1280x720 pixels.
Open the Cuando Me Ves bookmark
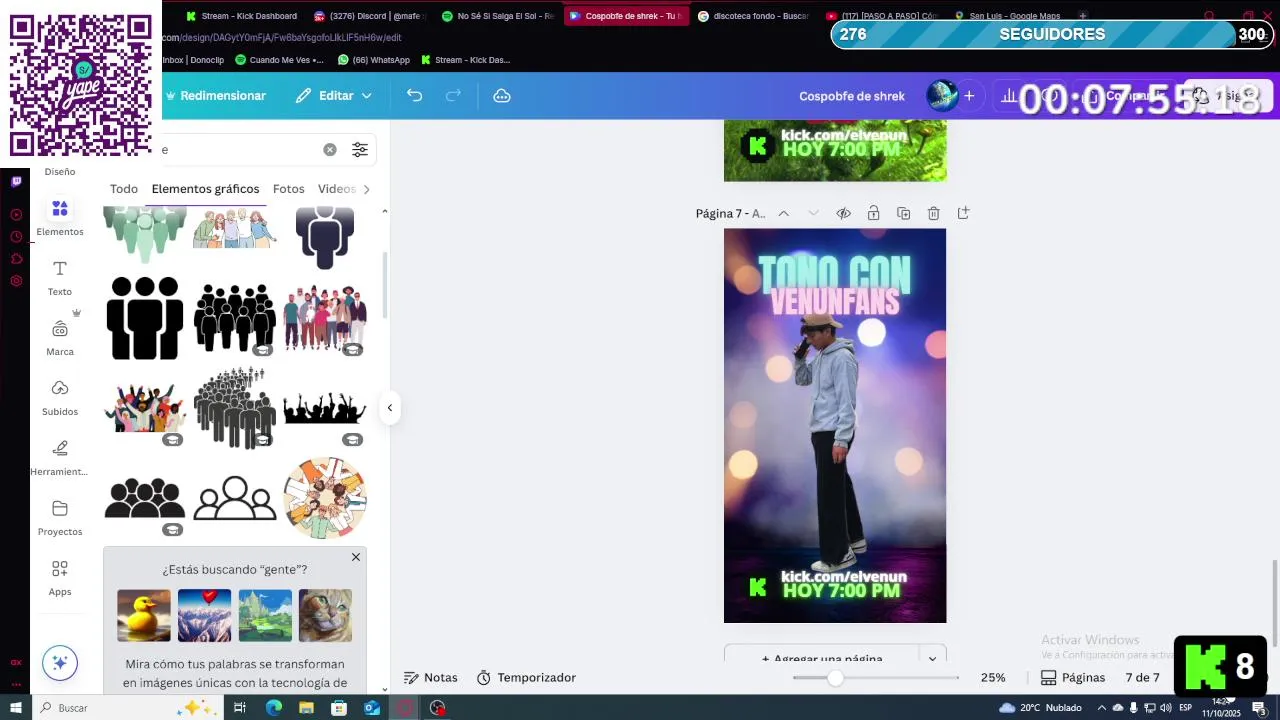coord(279,60)
